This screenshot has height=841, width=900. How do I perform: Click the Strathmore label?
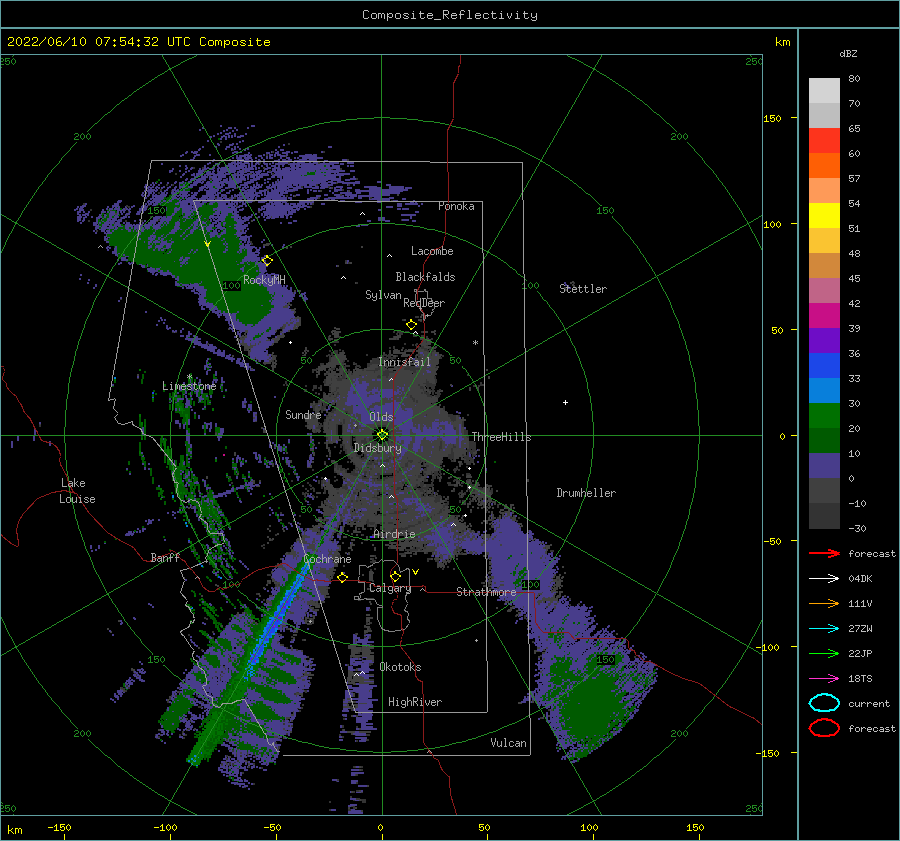pyautogui.click(x=486, y=591)
